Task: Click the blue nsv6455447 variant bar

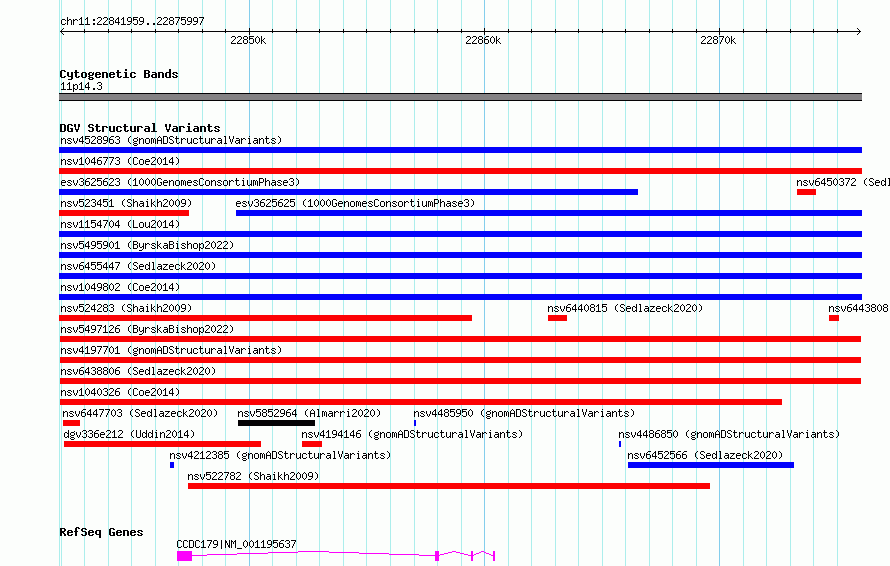Action: tap(460, 276)
